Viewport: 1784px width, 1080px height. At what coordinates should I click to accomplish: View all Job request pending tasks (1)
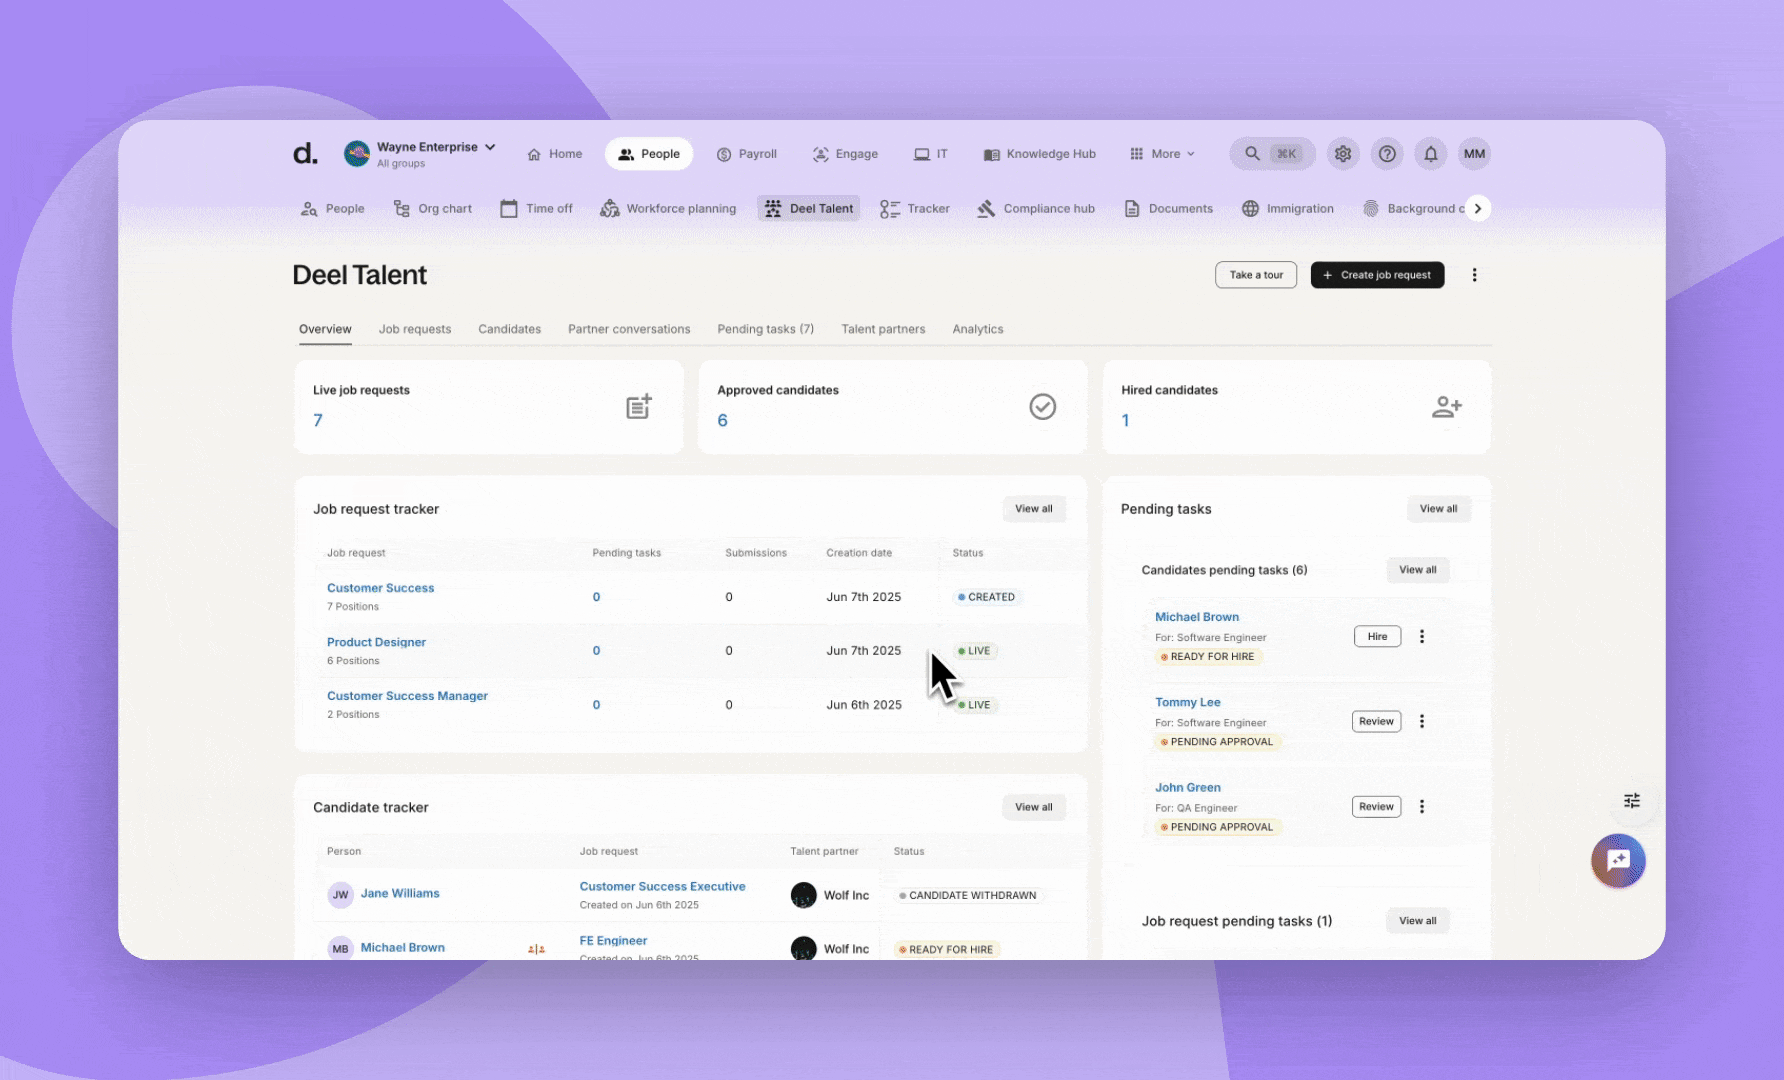(x=1417, y=921)
